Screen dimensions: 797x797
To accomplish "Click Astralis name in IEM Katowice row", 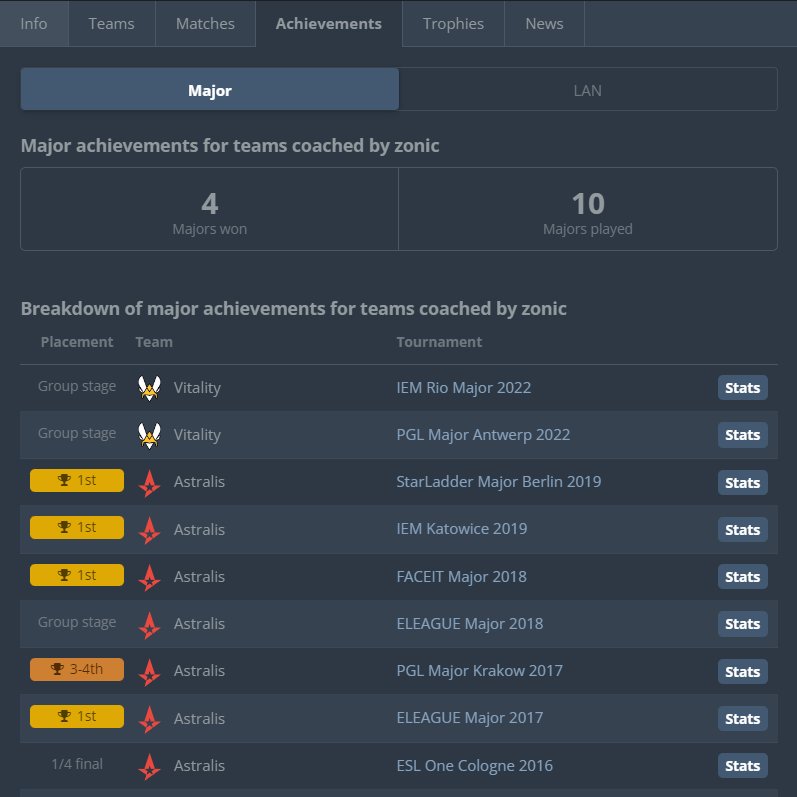I will (x=199, y=530).
